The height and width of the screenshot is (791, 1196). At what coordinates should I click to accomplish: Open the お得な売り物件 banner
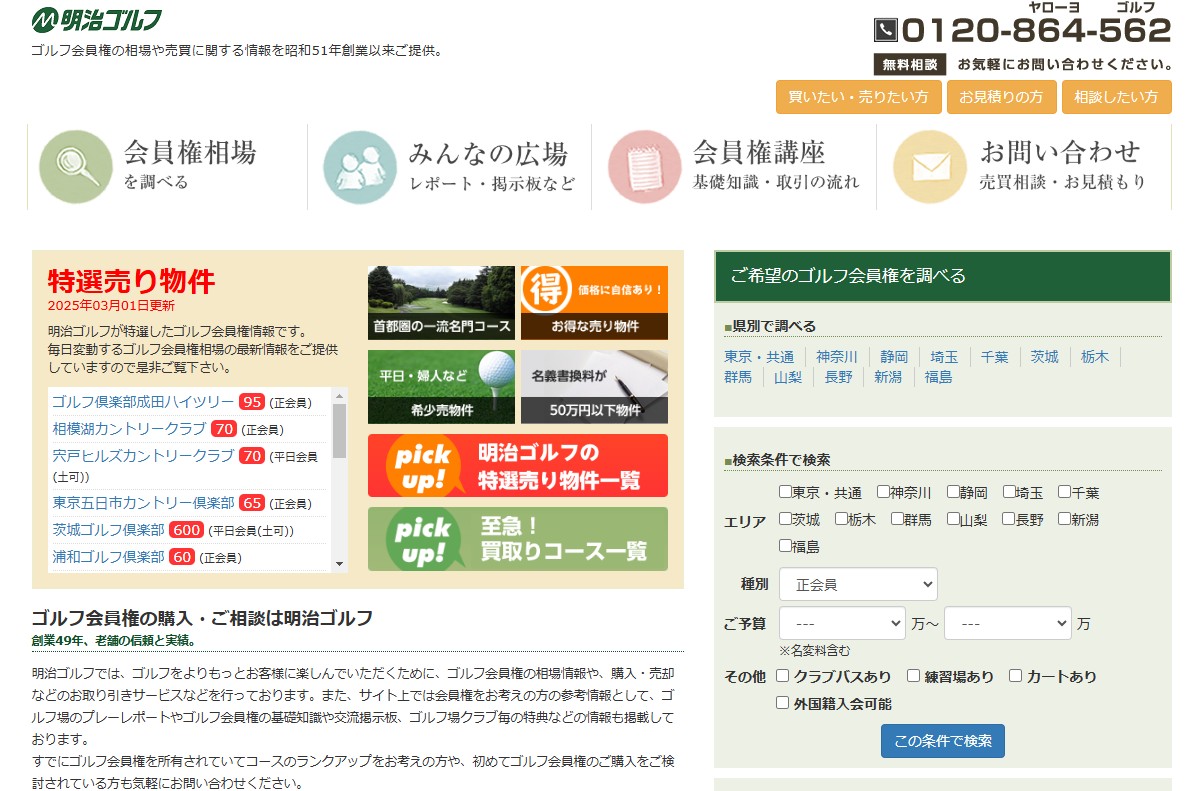click(594, 303)
